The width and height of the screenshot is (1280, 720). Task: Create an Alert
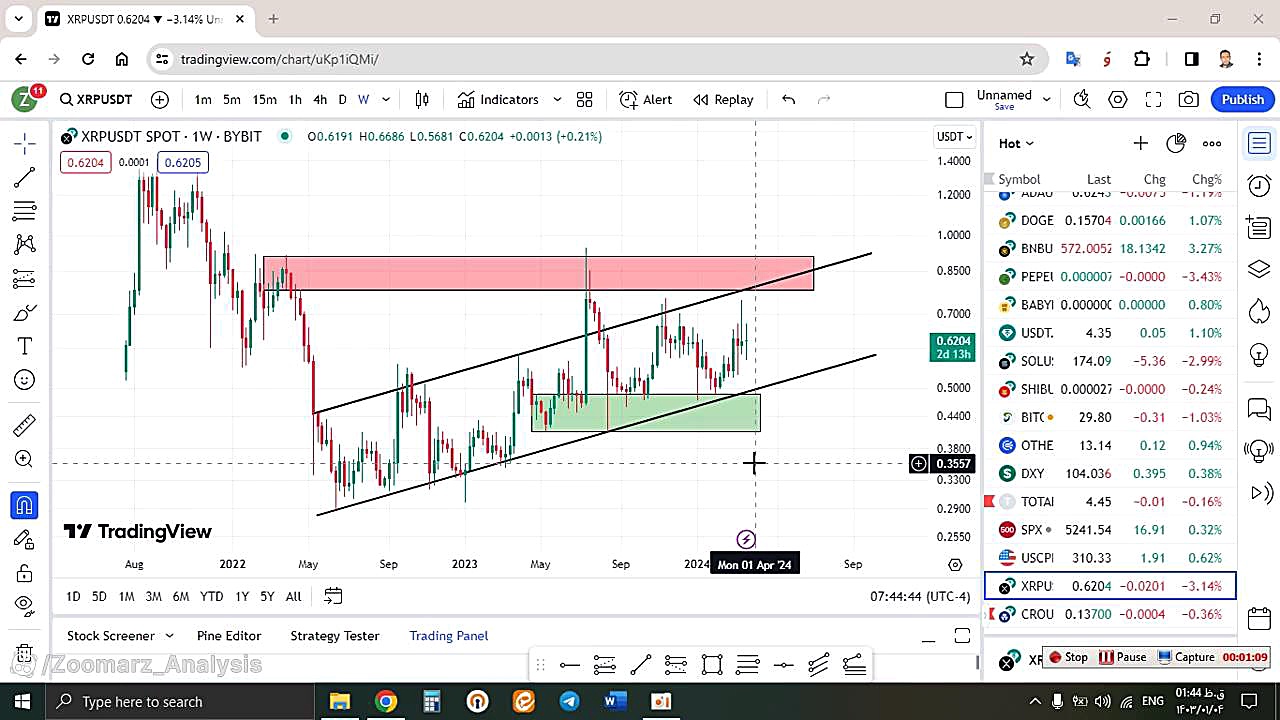646,99
